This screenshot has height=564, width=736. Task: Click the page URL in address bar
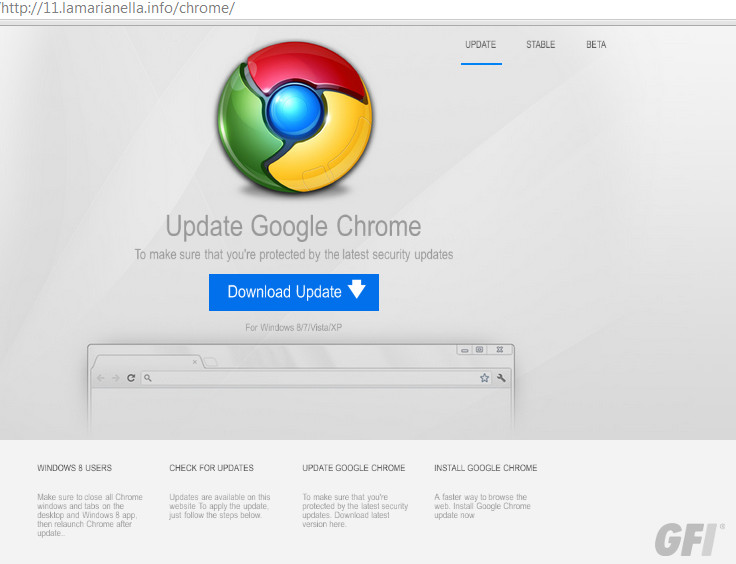(118, 8)
